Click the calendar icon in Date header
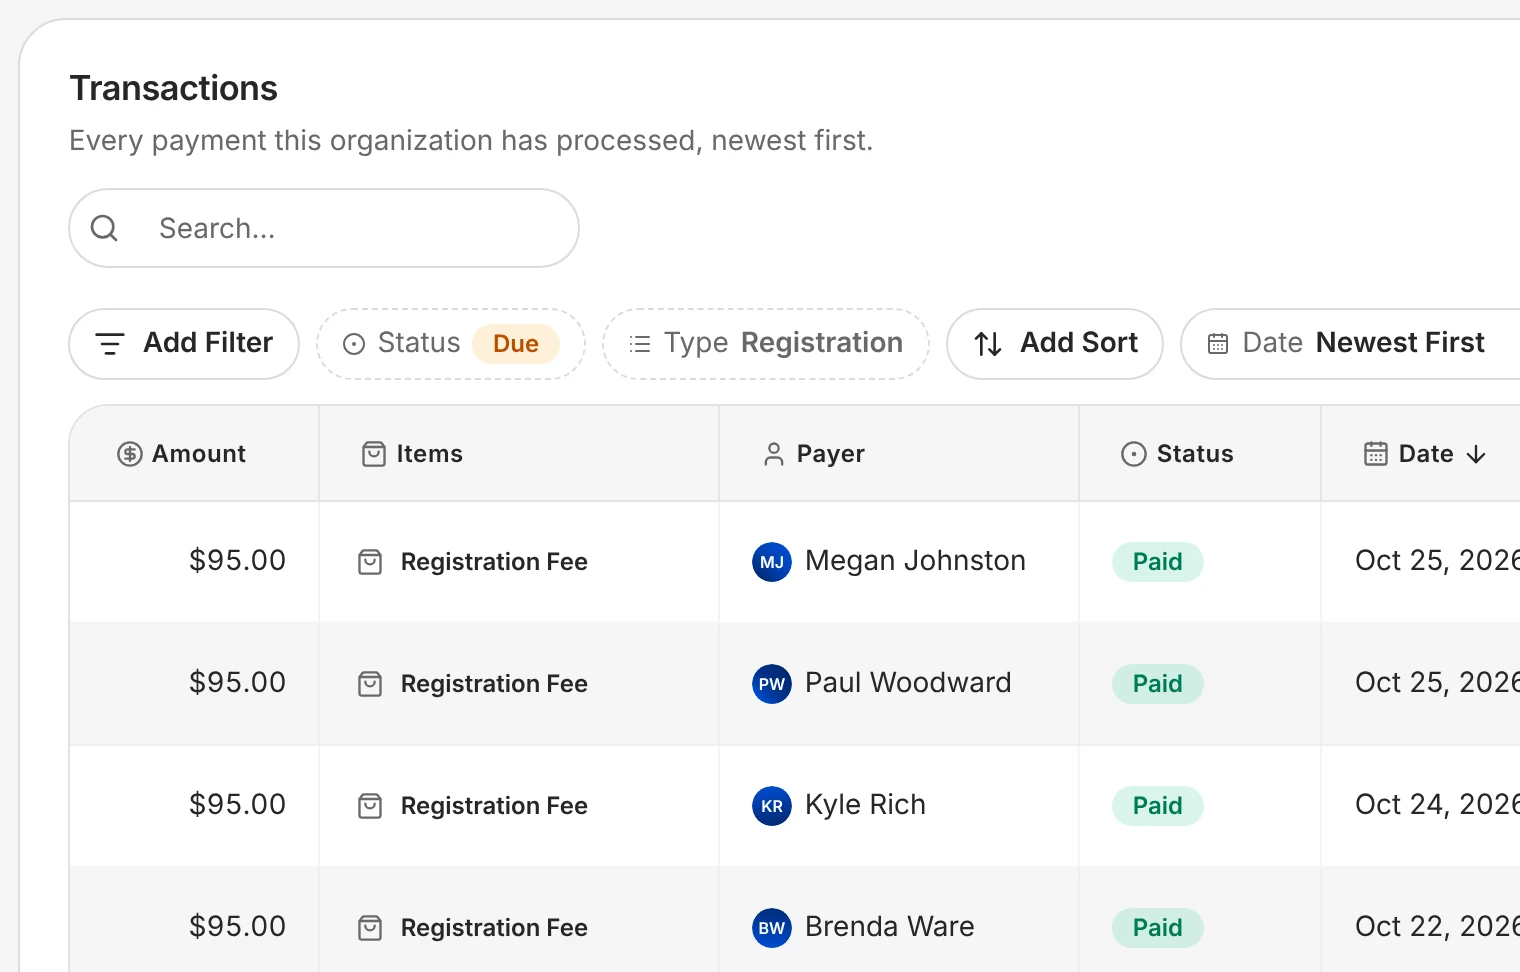Viewport: 1520px width, 972px height. [x=1376, y=454]
